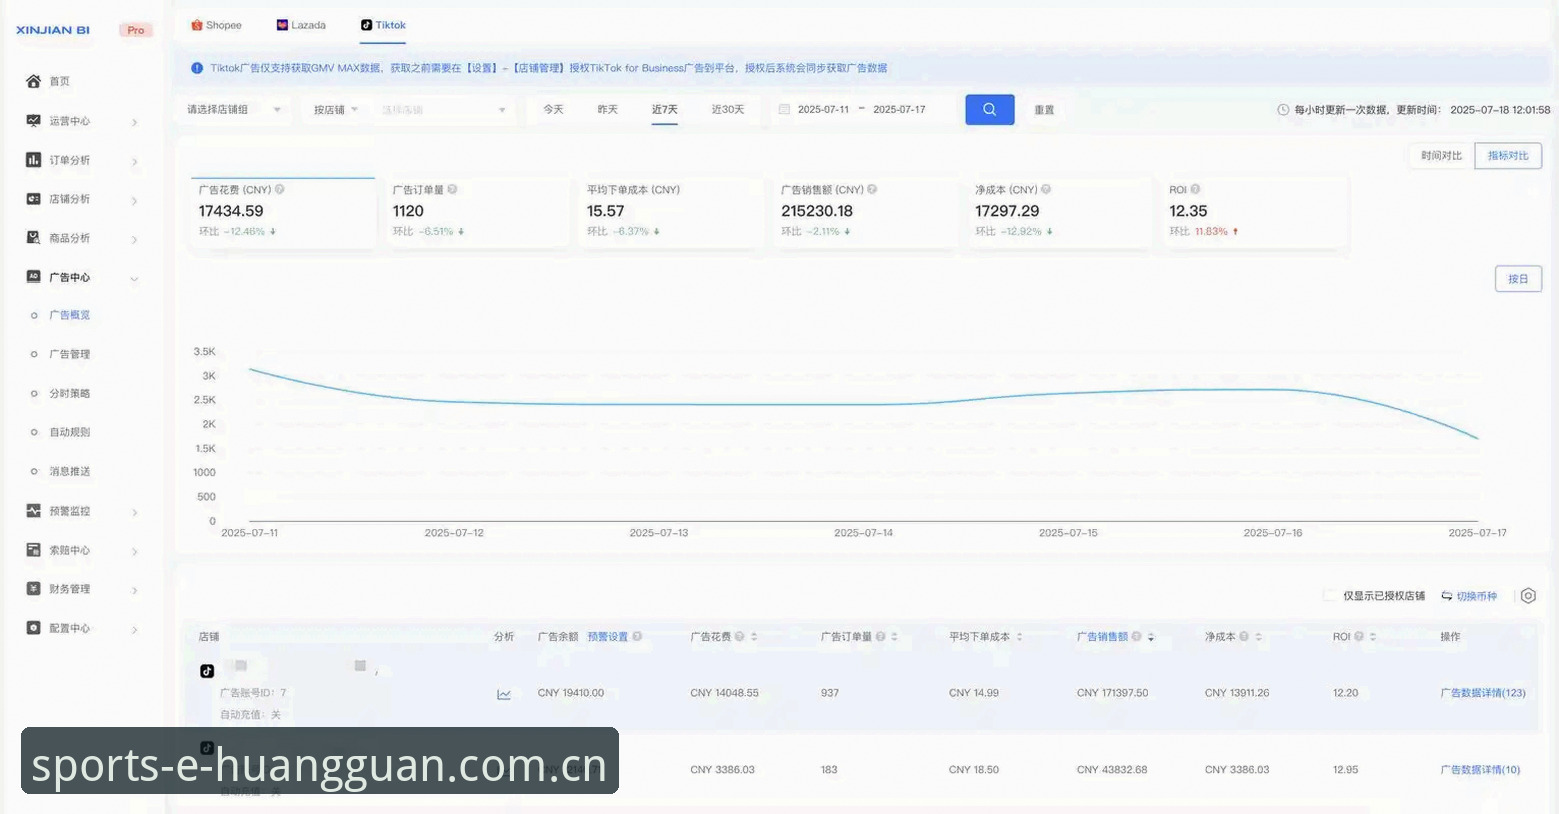Open 广告管理 in sidebar submenu

point(70,354)
